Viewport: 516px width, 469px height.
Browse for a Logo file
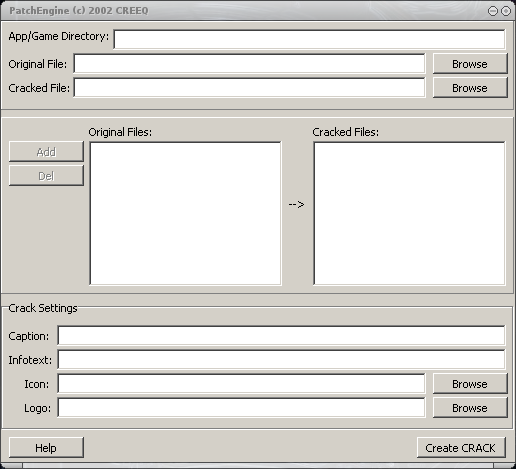click(x=470, y=408)
